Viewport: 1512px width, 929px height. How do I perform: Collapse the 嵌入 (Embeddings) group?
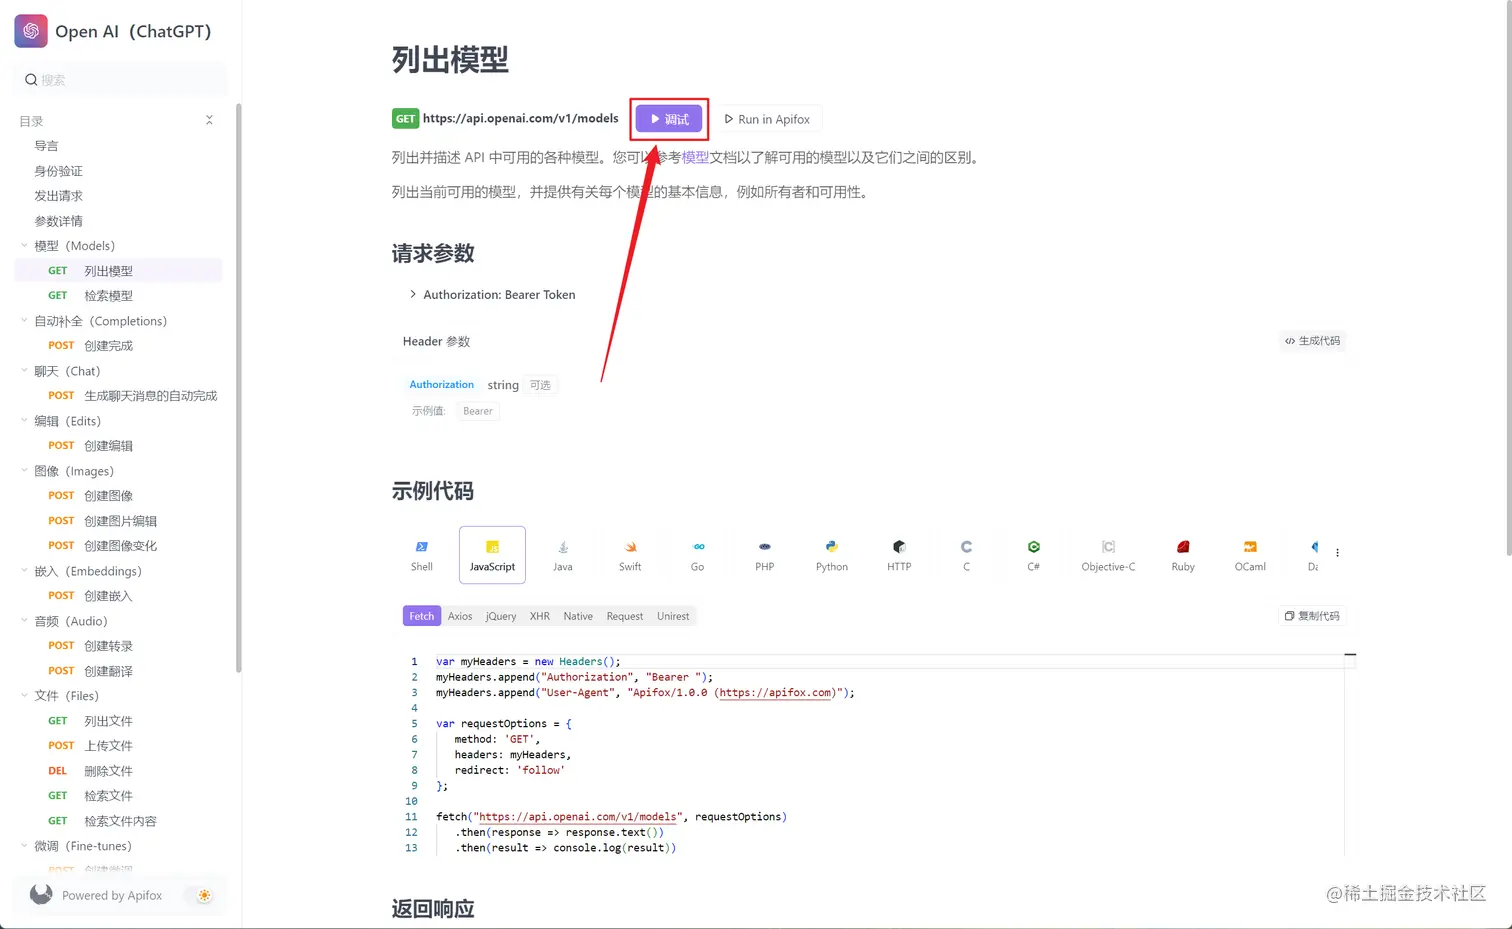click(24, 570)
